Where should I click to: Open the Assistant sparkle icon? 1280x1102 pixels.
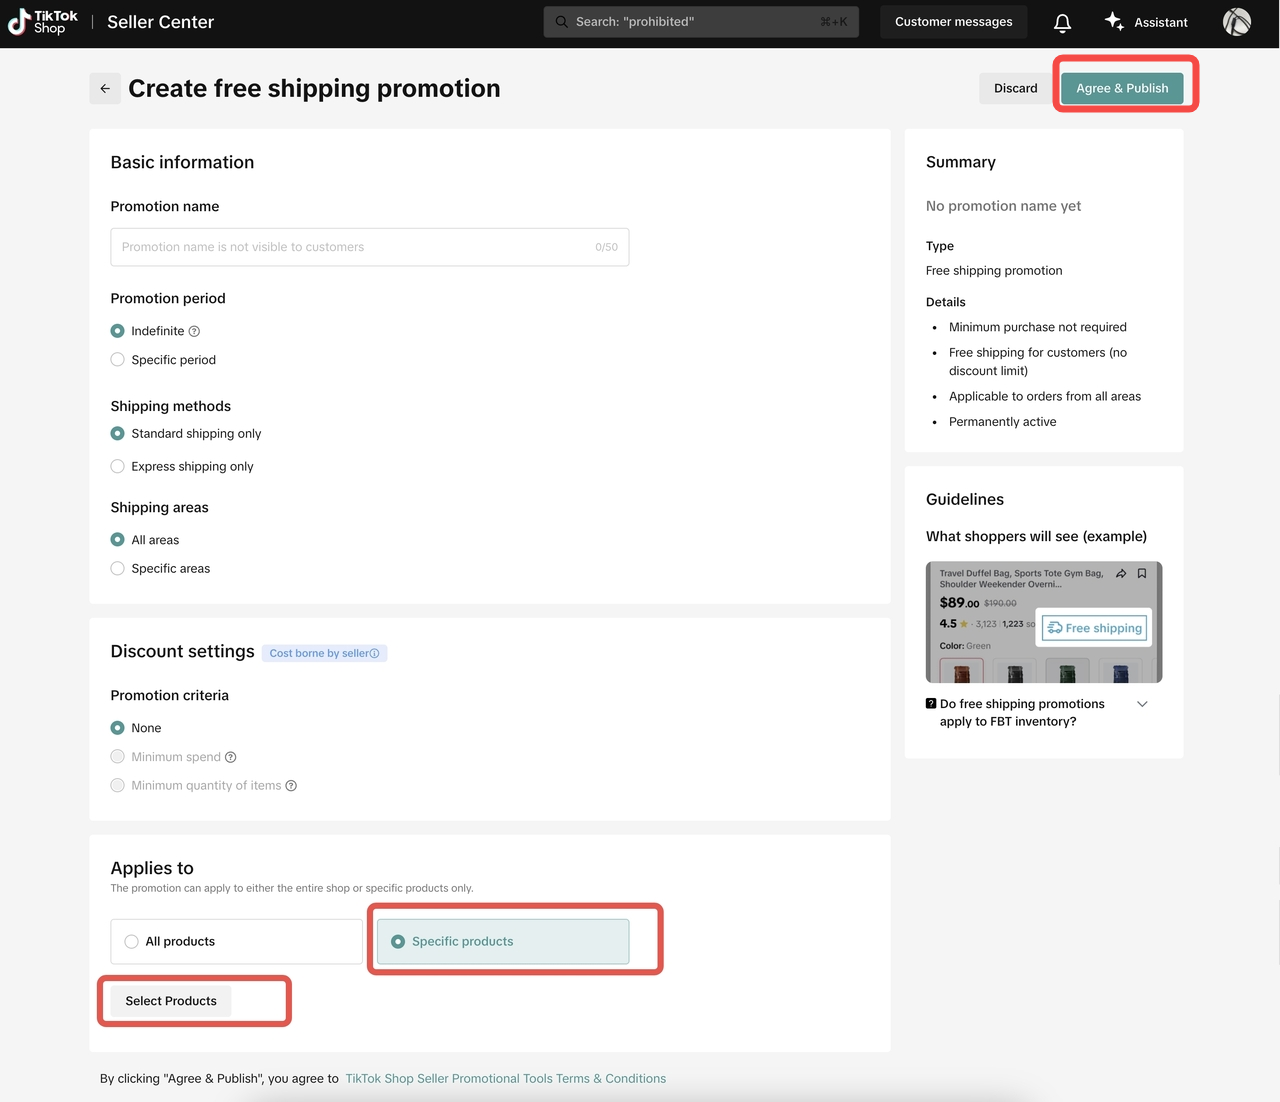click(1114, 22)
